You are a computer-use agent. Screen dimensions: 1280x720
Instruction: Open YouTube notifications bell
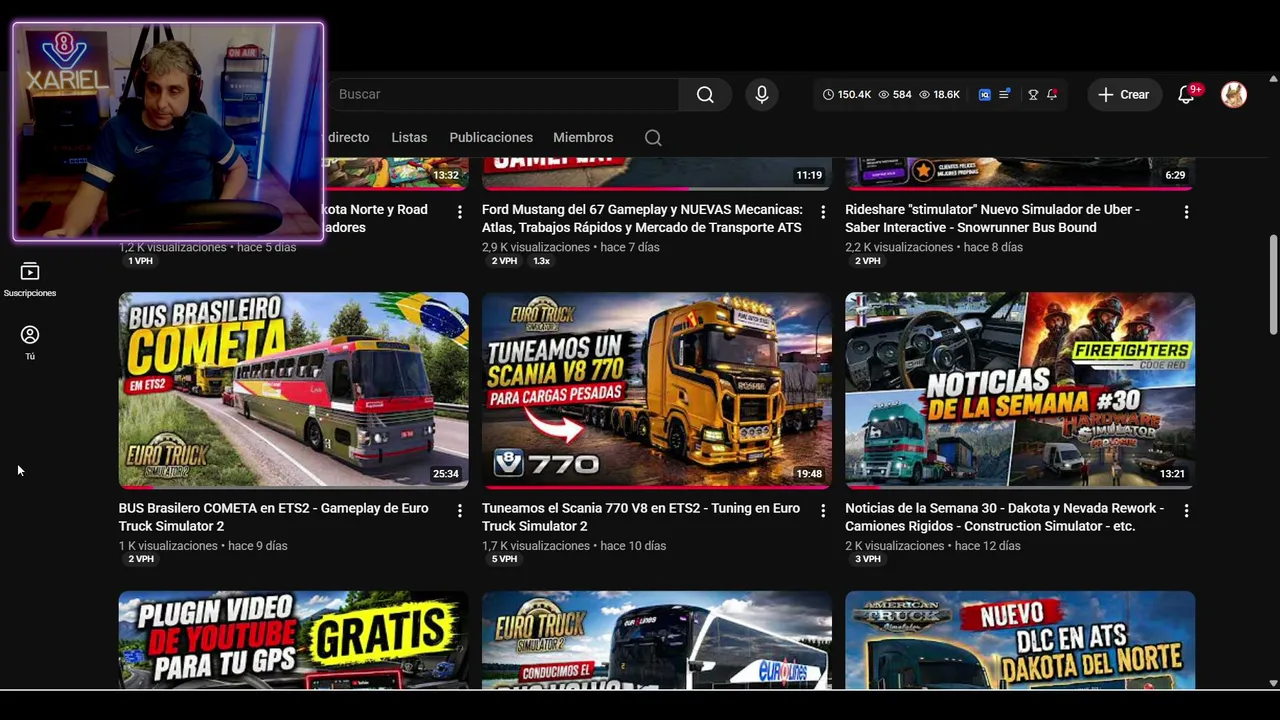pos(1186,94)
